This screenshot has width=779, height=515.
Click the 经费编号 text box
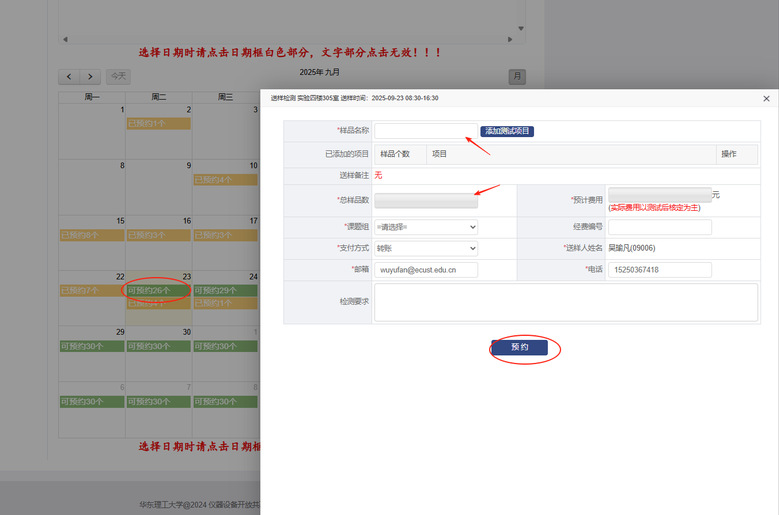pos(659,227)
